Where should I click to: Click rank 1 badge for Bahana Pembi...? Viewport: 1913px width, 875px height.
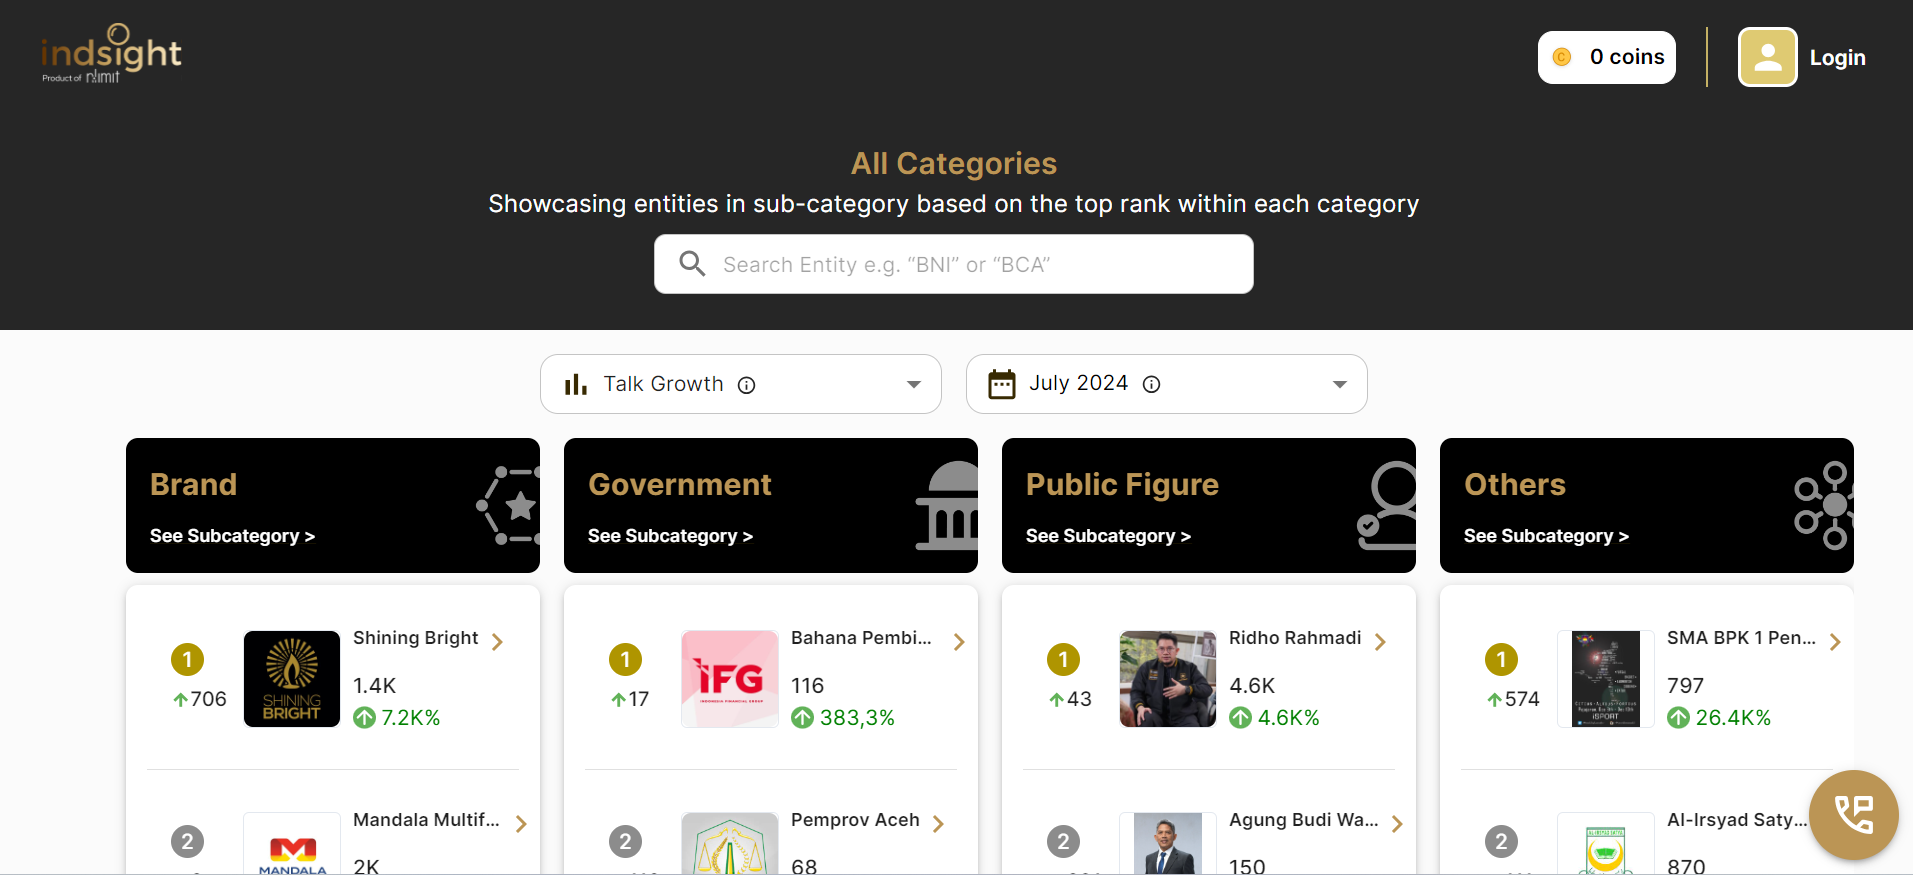point(625,660)
